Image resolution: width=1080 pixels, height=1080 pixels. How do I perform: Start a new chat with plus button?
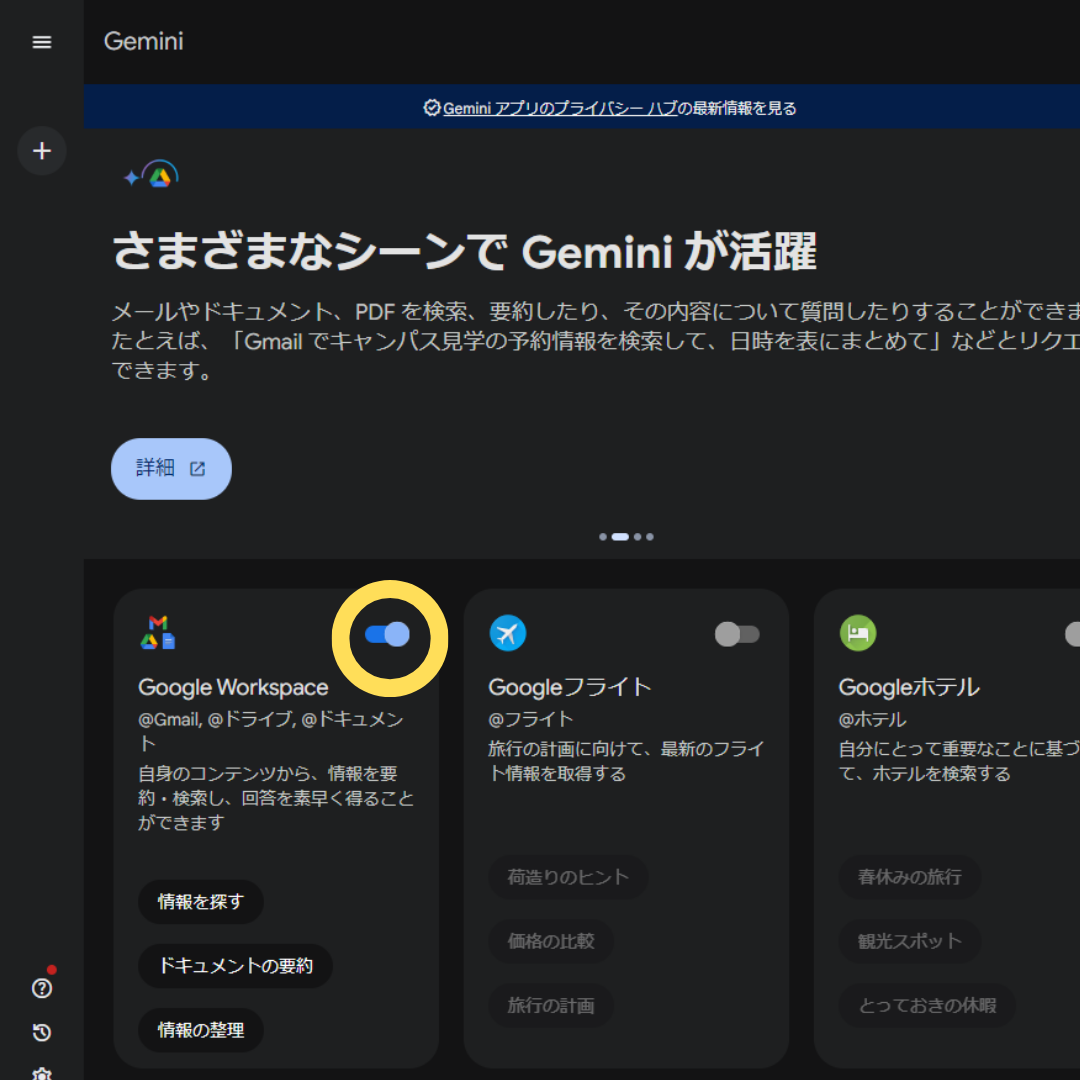coord(42,151)
